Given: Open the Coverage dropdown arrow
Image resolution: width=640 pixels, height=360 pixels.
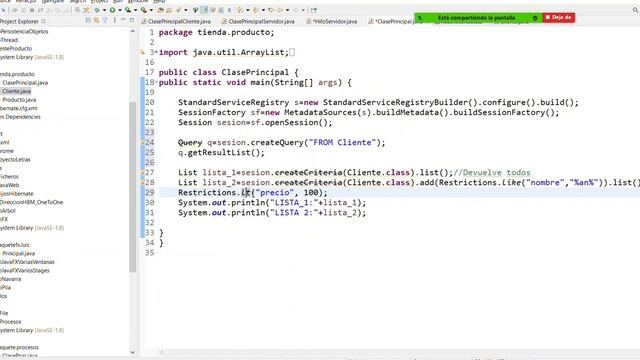Looking at the screenshot, I should click(136, 10).
